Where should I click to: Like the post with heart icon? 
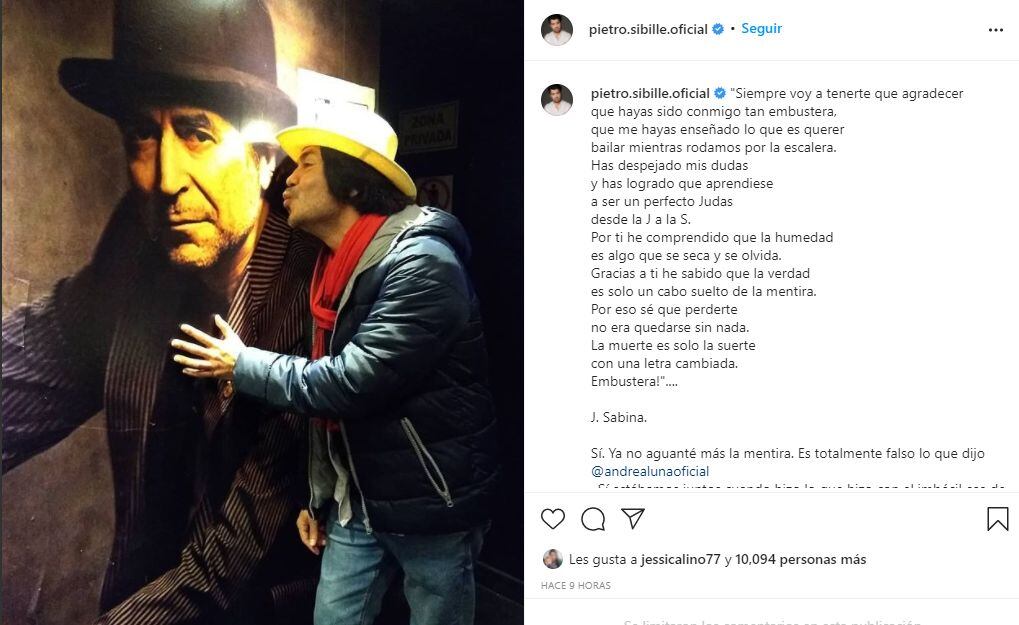(x=553, y=518)
